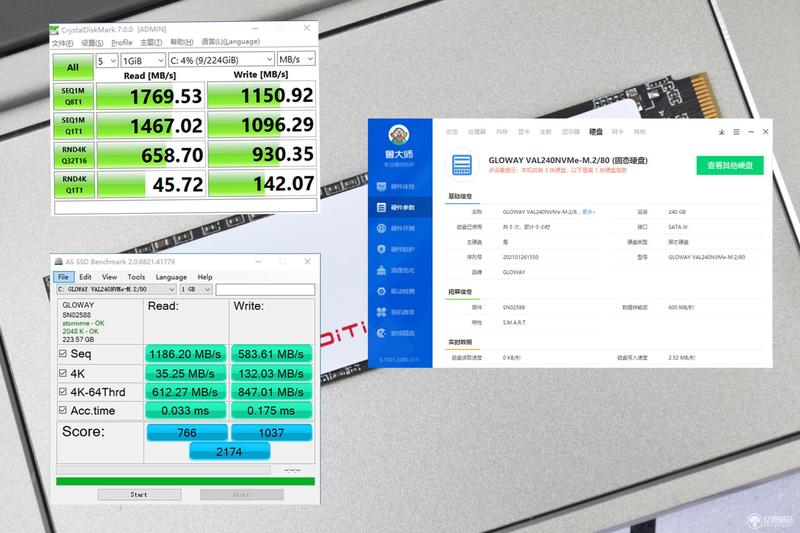Click the CrystalDiskMark app icon in its title bar
Image resolution: width=800 pixels, height=533 pixels.
click(55, 30)
